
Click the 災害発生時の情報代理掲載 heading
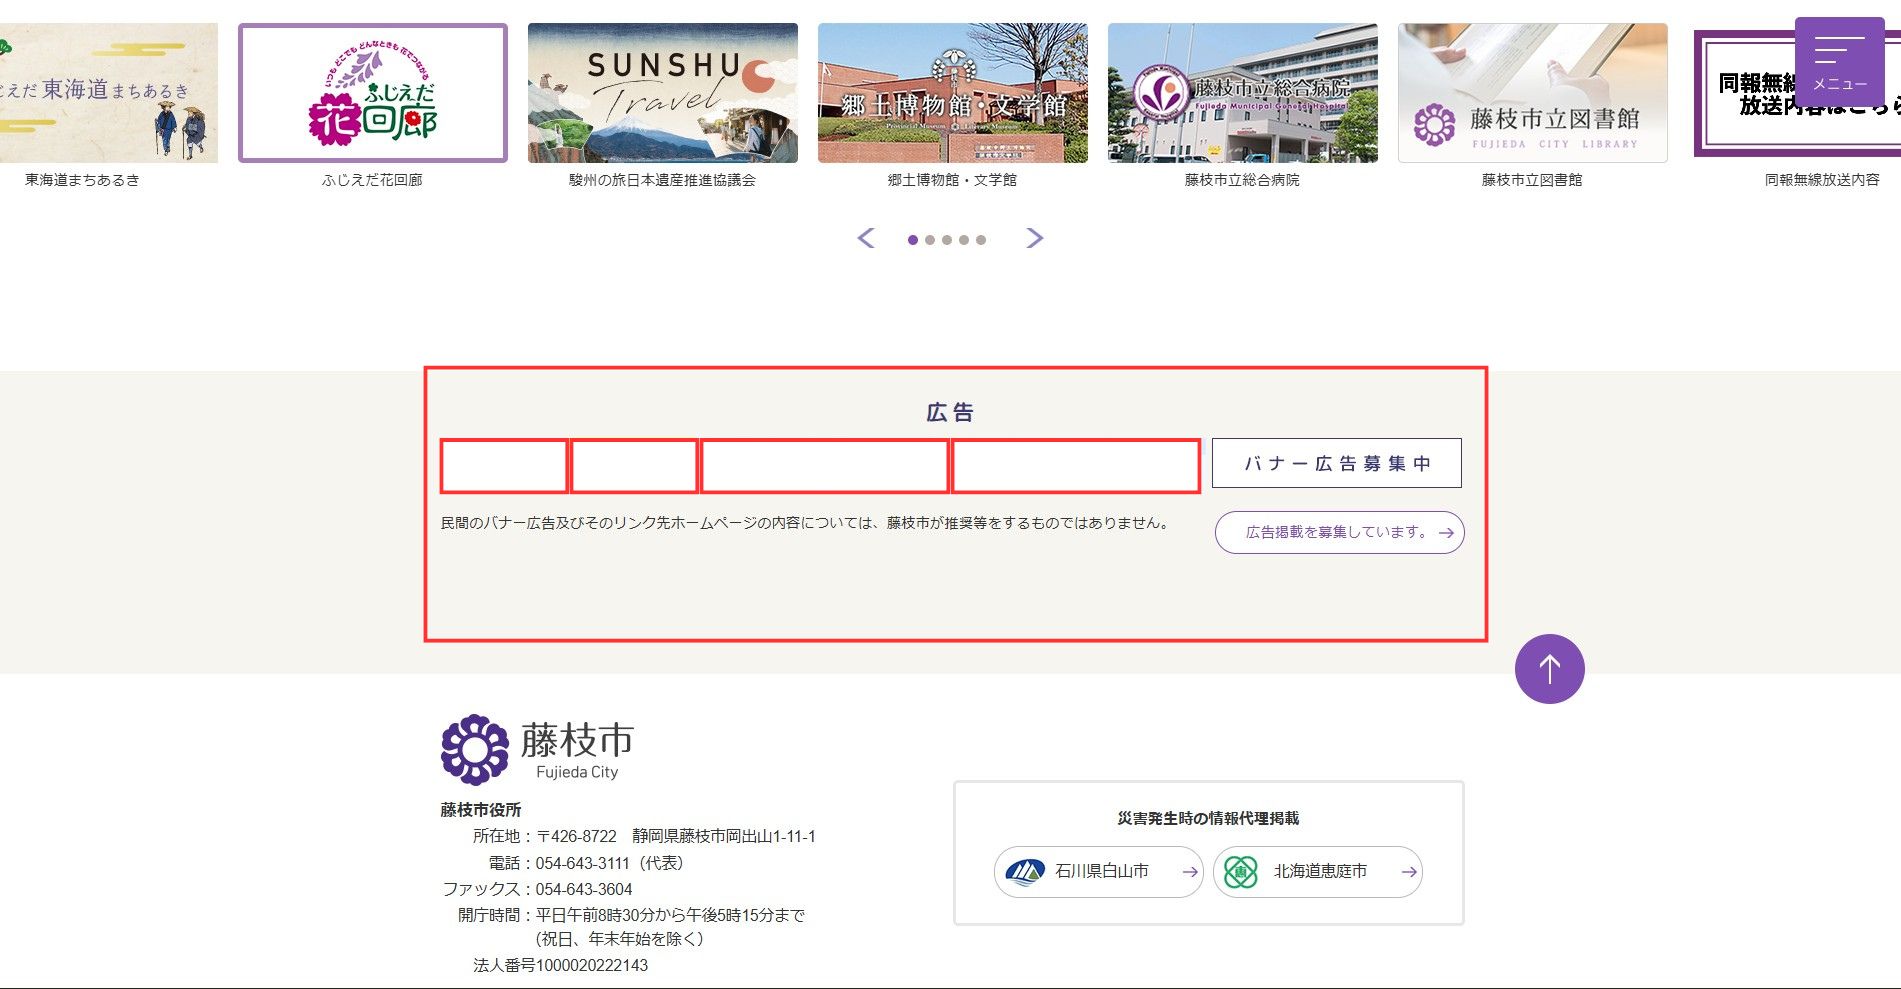[1208, 818]
